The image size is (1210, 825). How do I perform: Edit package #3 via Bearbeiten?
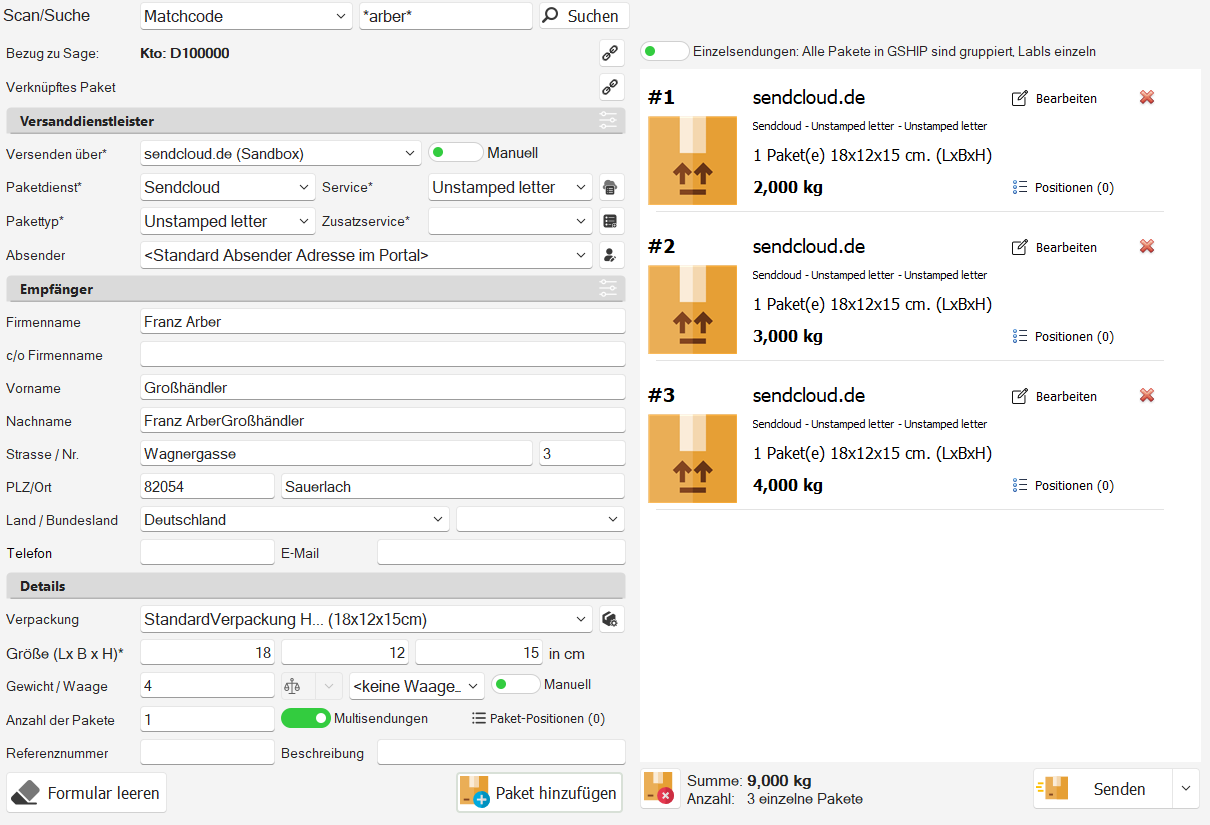pos(1055,396)
